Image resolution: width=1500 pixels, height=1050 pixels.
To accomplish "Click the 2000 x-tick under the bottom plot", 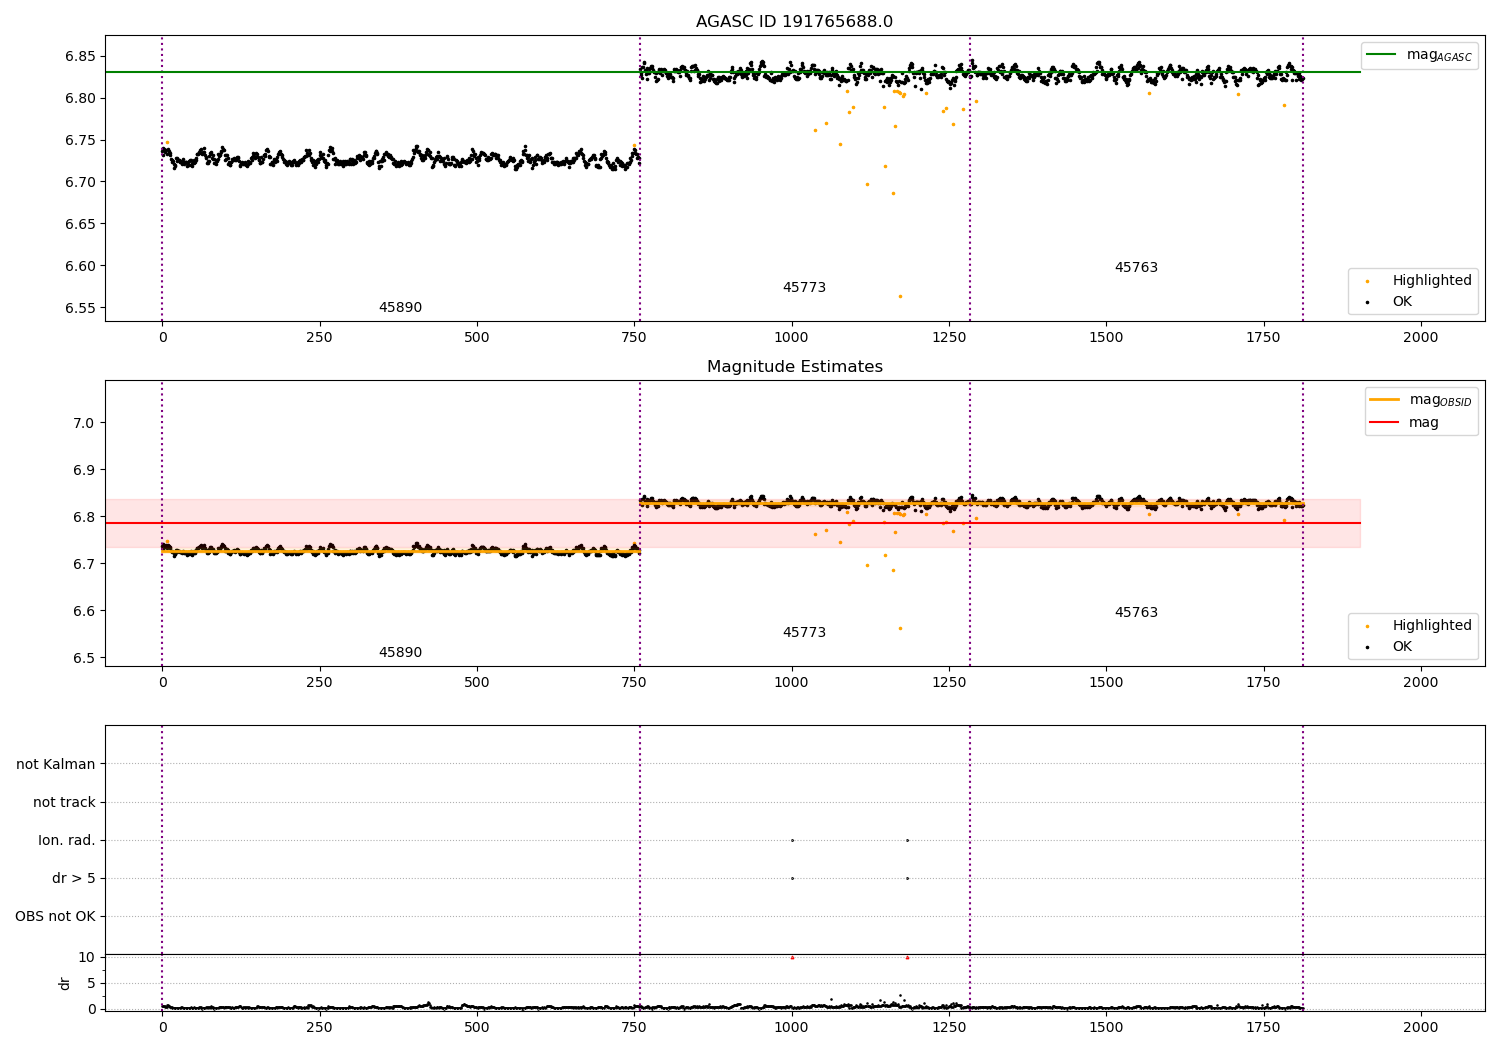I will pos(1421,1027).
